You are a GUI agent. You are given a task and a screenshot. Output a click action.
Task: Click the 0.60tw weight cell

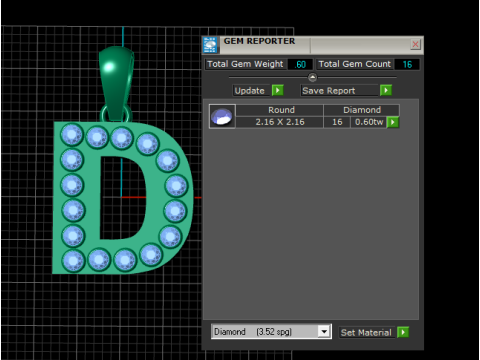(x=369, y=122)
